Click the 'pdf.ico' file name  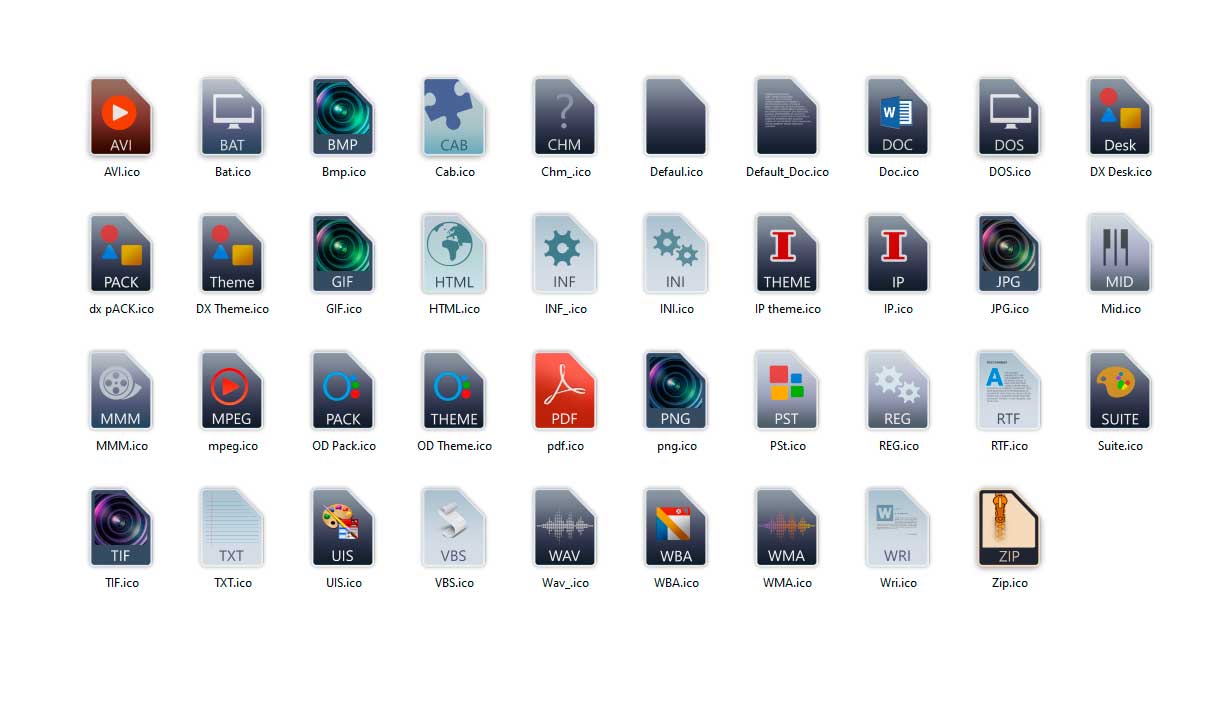(x=565, y=446)
